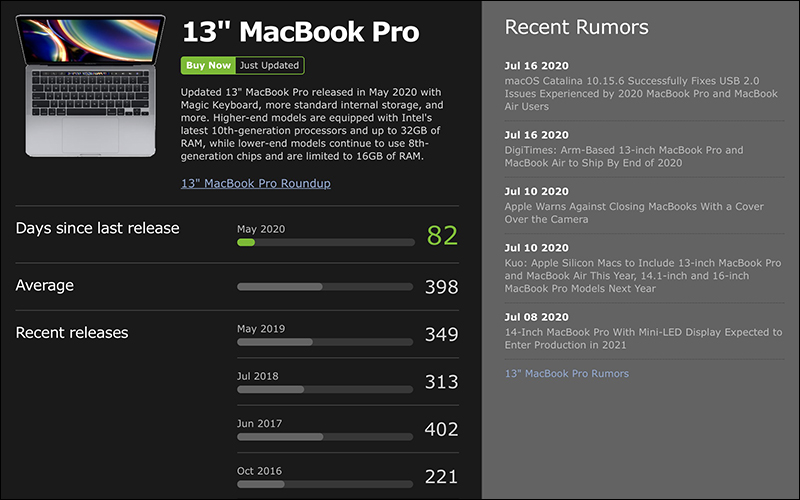This screenshot has height=500, width=800.
Task: Click the green 82 days count
Action: pyautogui.click(x=442, y=236)
